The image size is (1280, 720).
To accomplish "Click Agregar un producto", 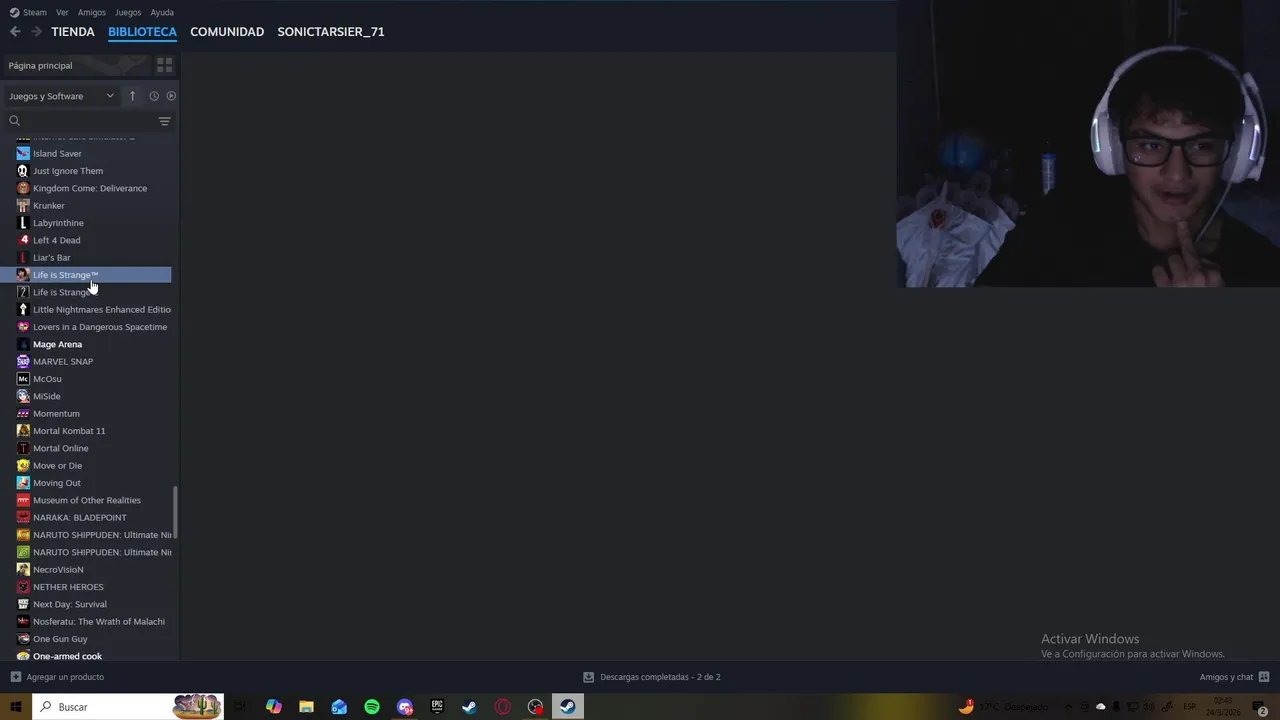I will coord(57,677).
